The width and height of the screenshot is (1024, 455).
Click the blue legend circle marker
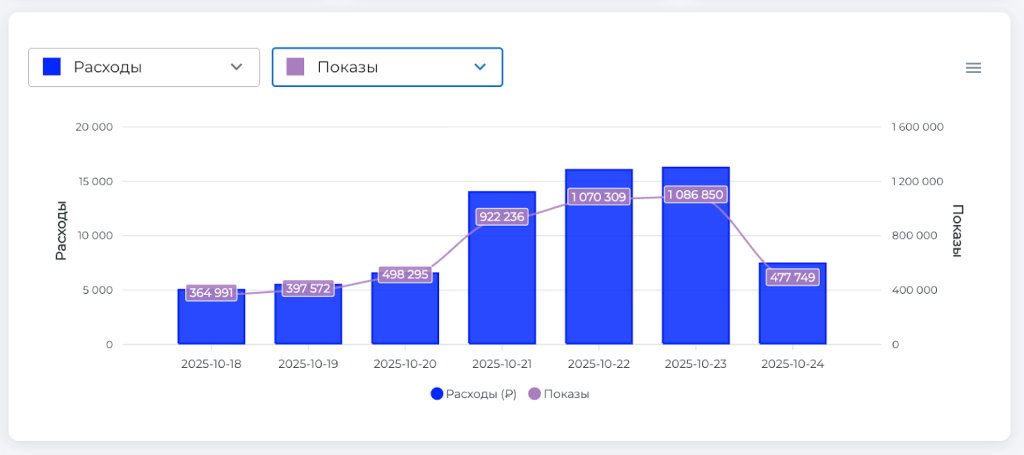coord(437,394)
